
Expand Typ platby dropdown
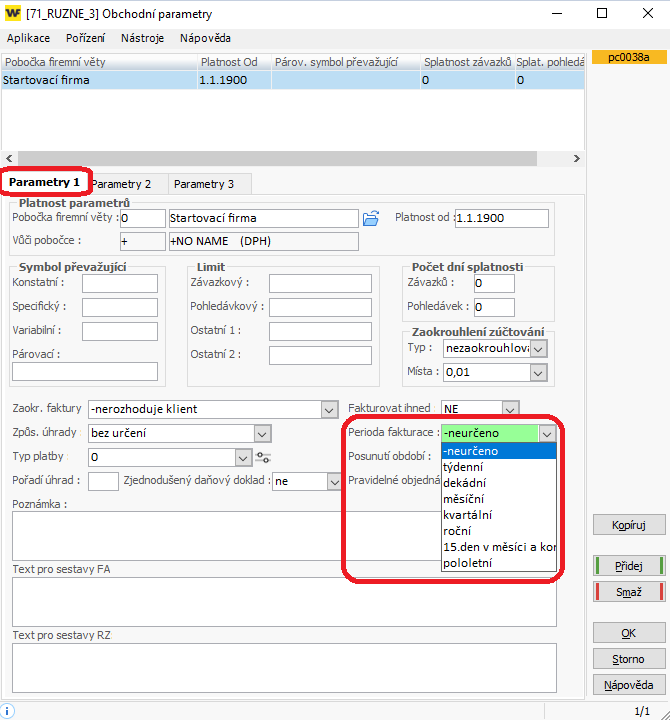click(243, 458)
